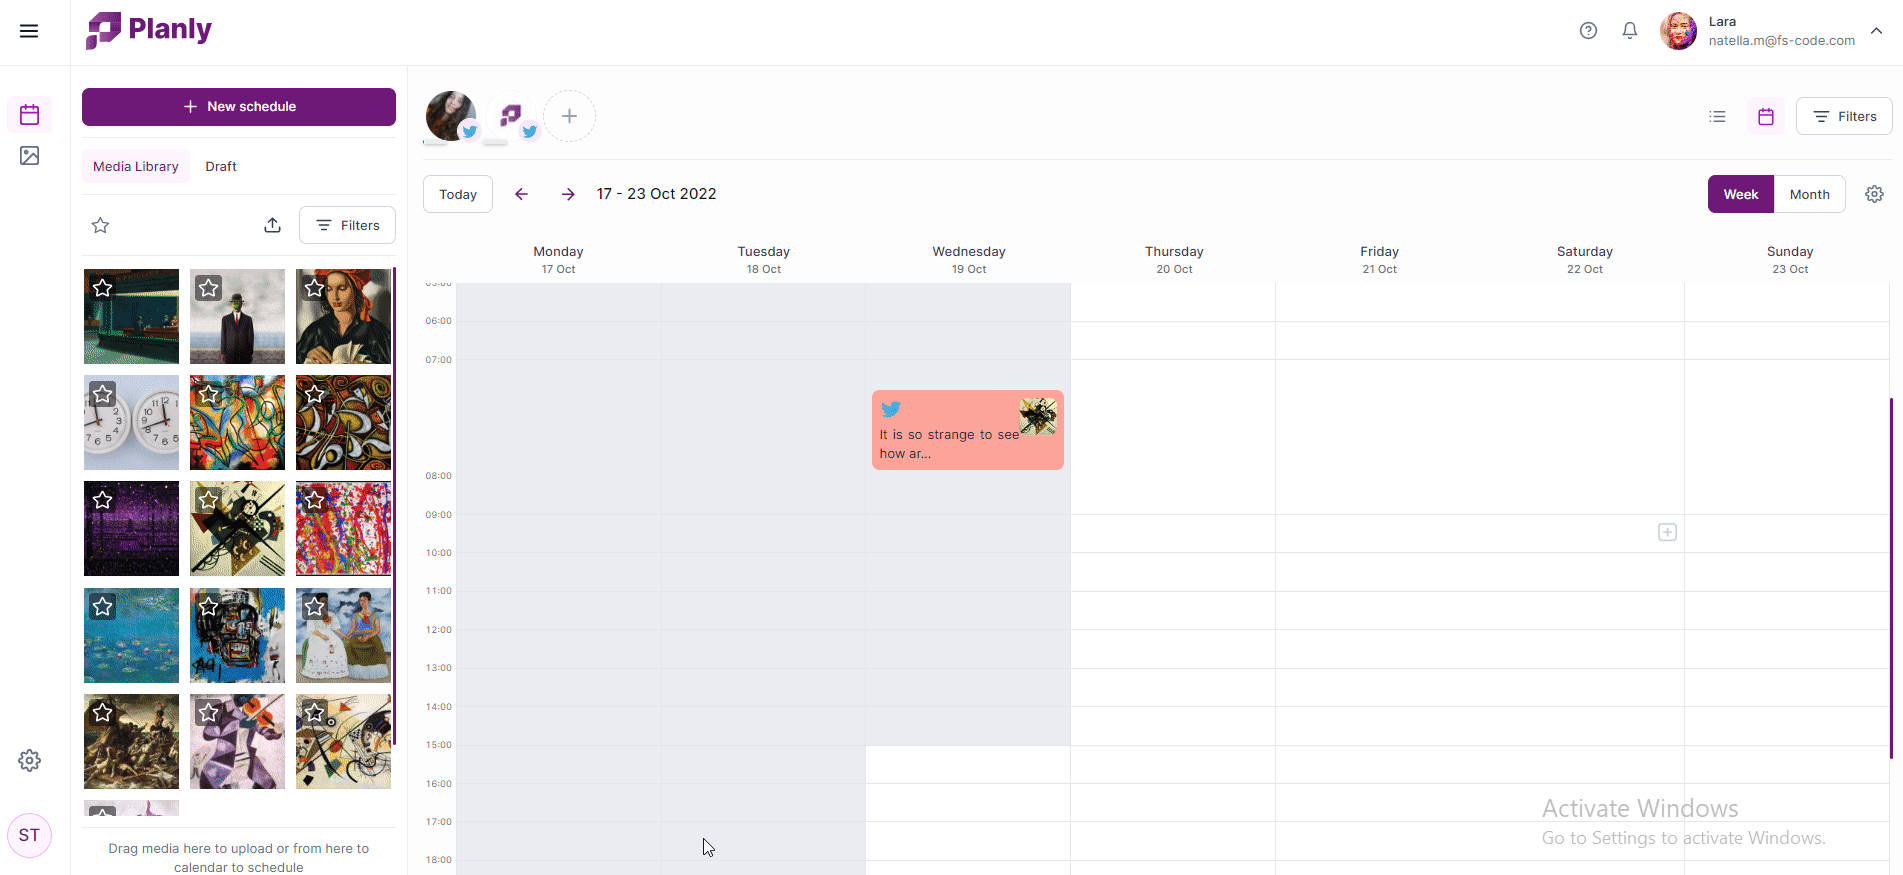Star the Kandinsky lines painting

point(314,713)
